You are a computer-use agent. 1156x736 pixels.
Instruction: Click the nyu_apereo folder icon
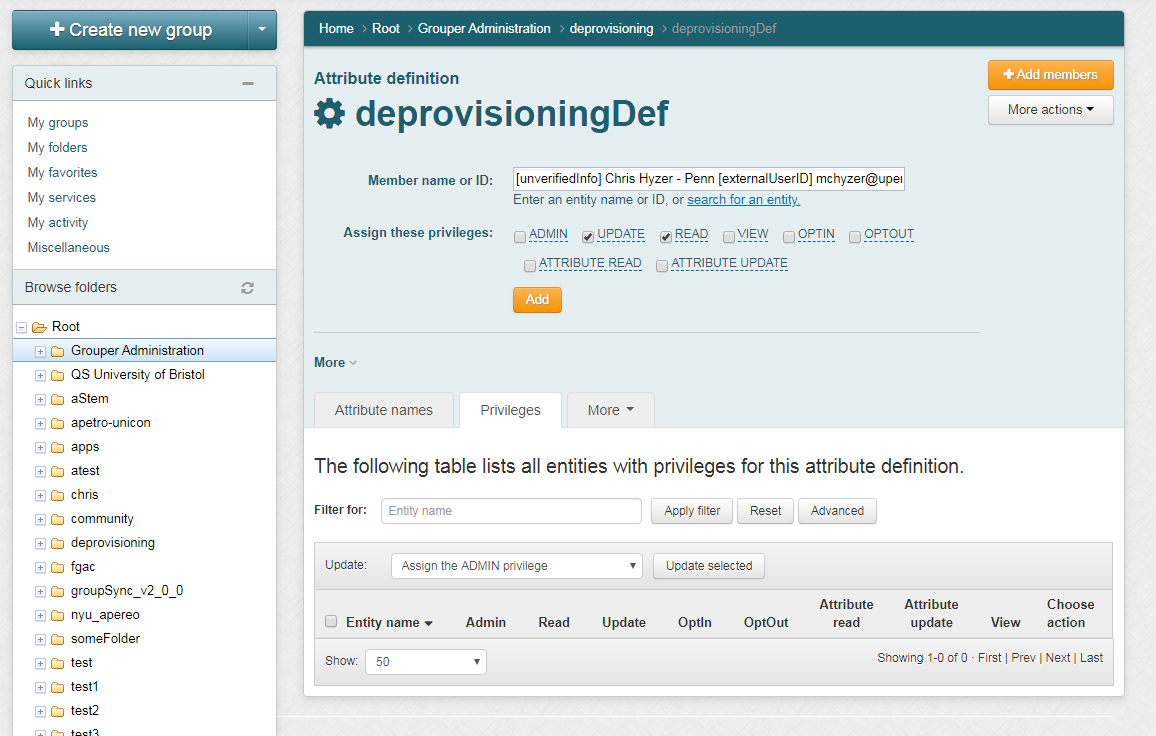(x=58, y=615)
